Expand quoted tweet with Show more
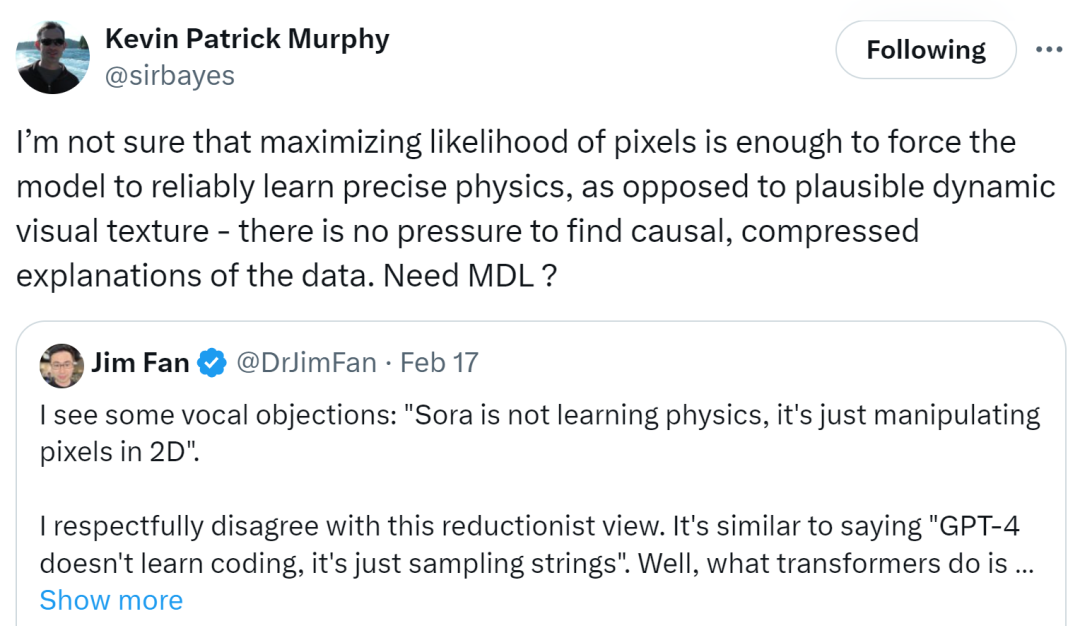 pyautogui.click(x=112, y=601)
